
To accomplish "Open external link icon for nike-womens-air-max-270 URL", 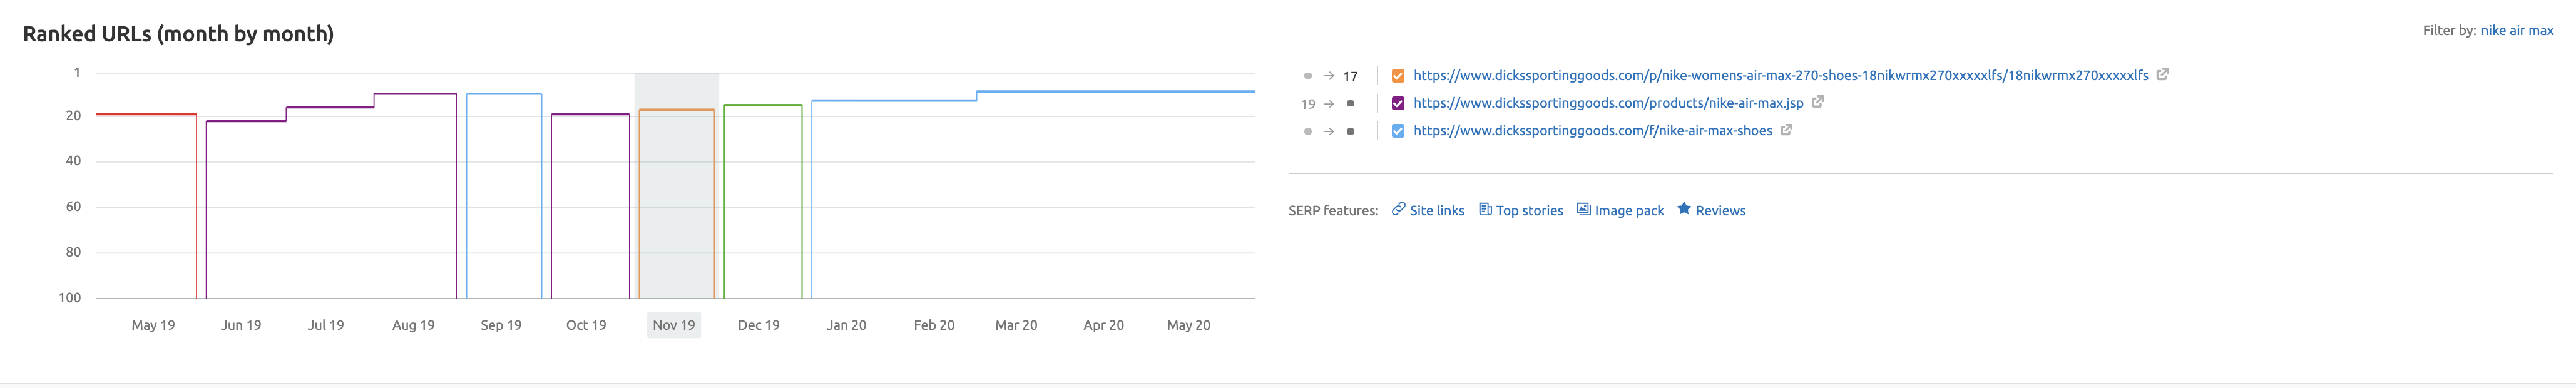I will (x=2162, y=74).
